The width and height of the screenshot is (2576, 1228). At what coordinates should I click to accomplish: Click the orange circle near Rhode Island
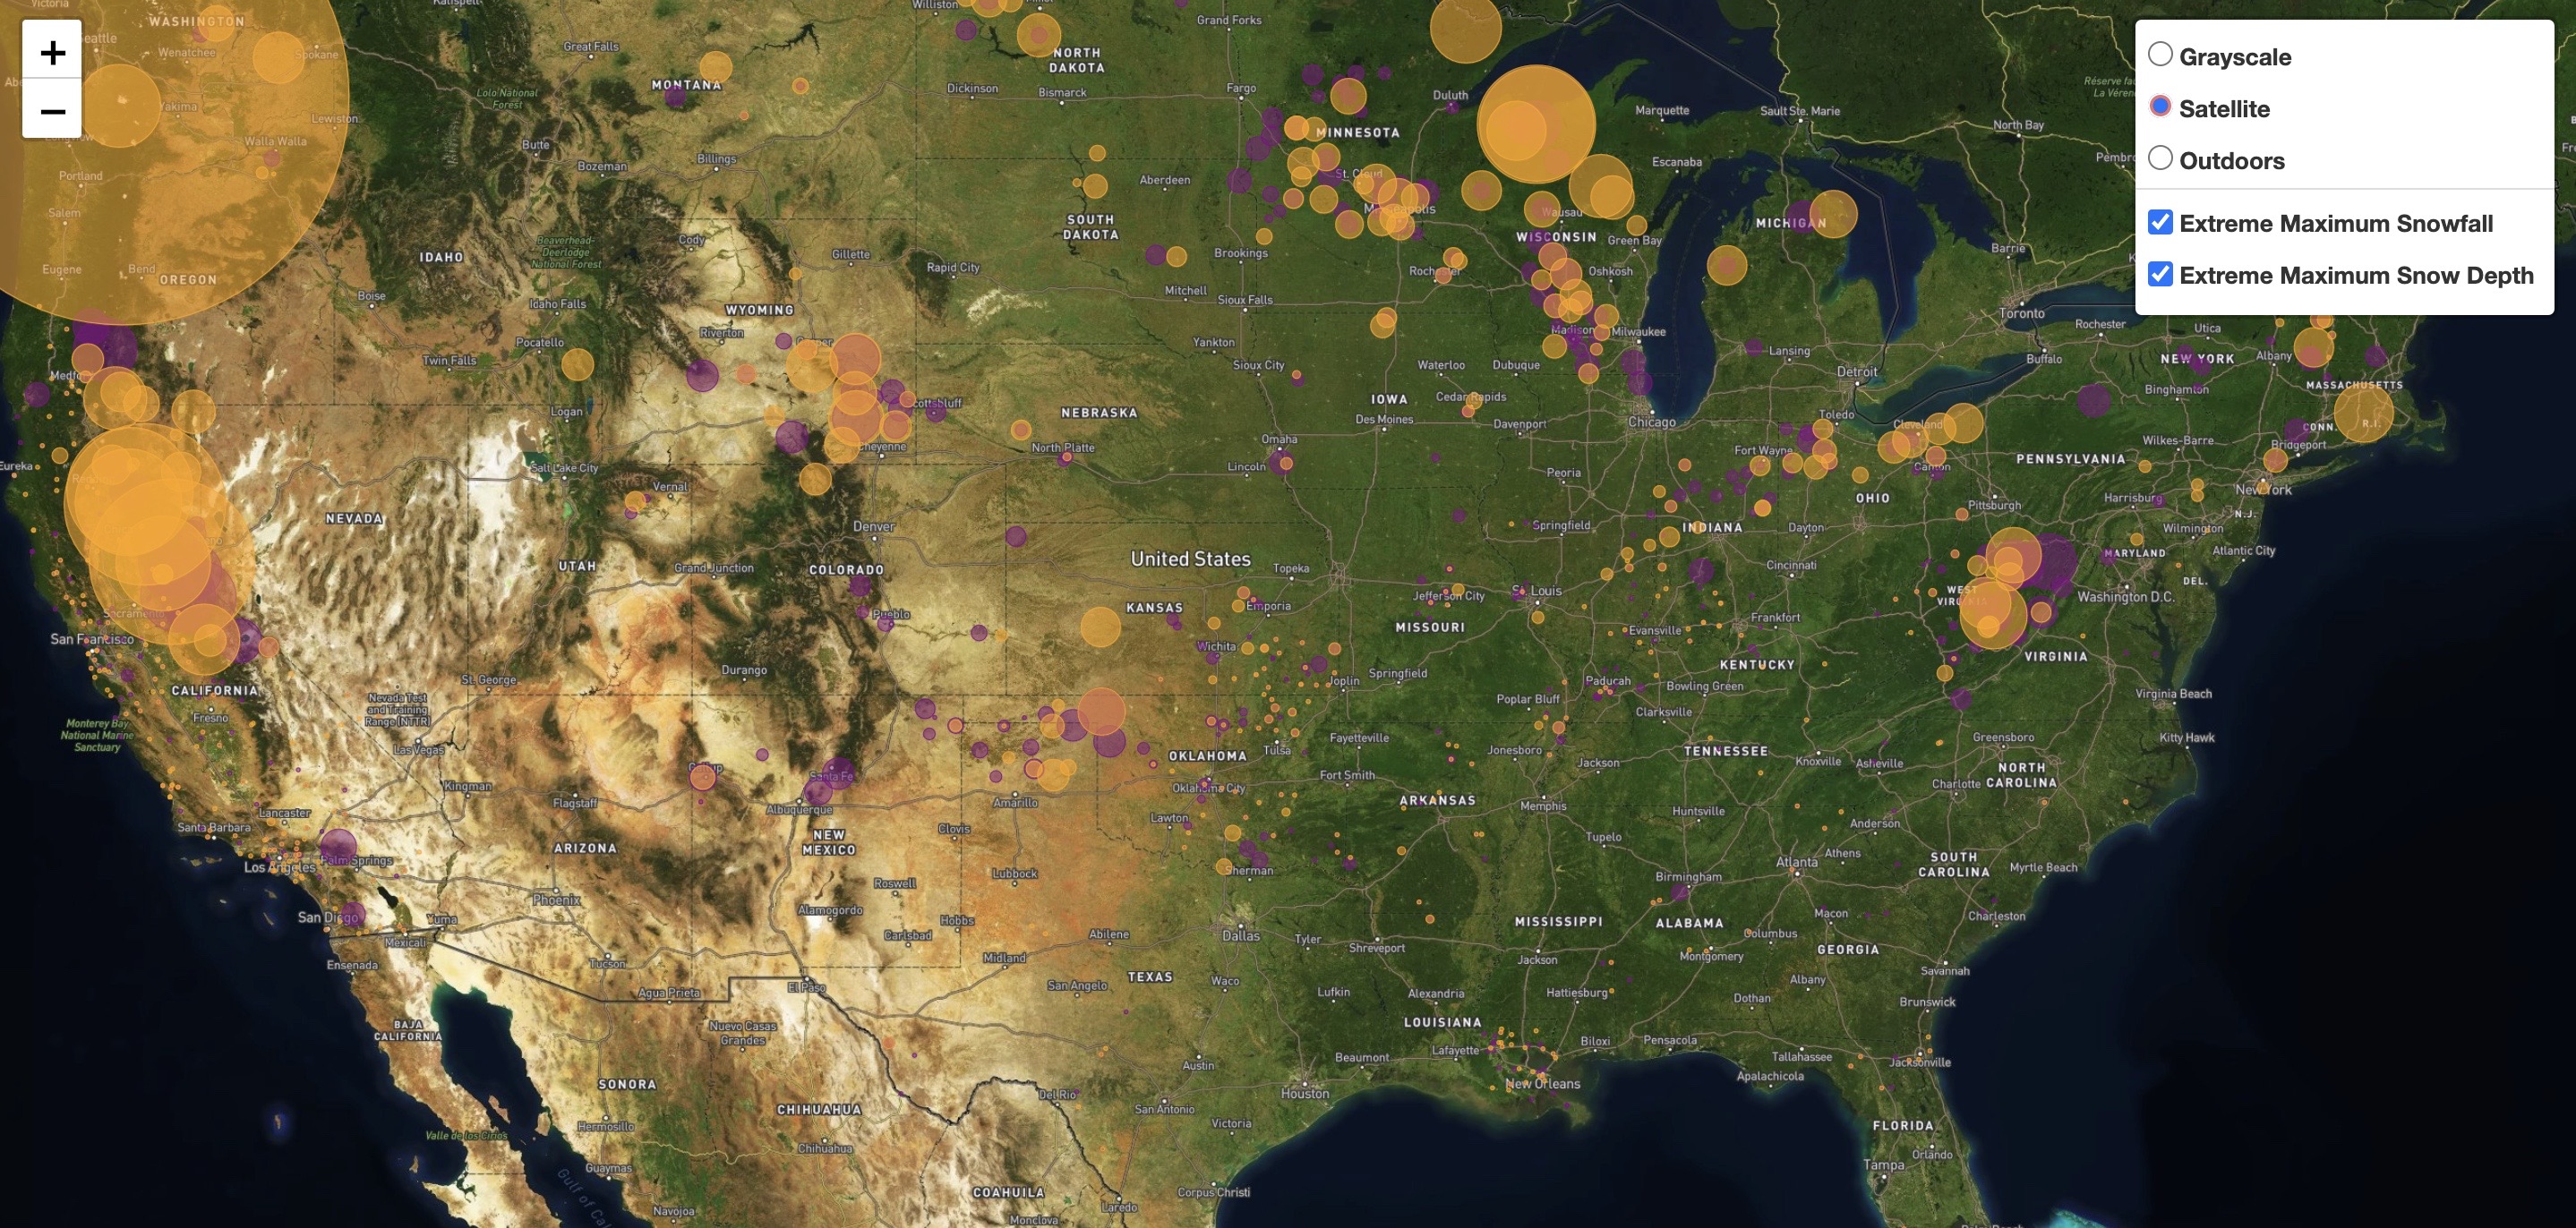click(x=2364, y=412)
